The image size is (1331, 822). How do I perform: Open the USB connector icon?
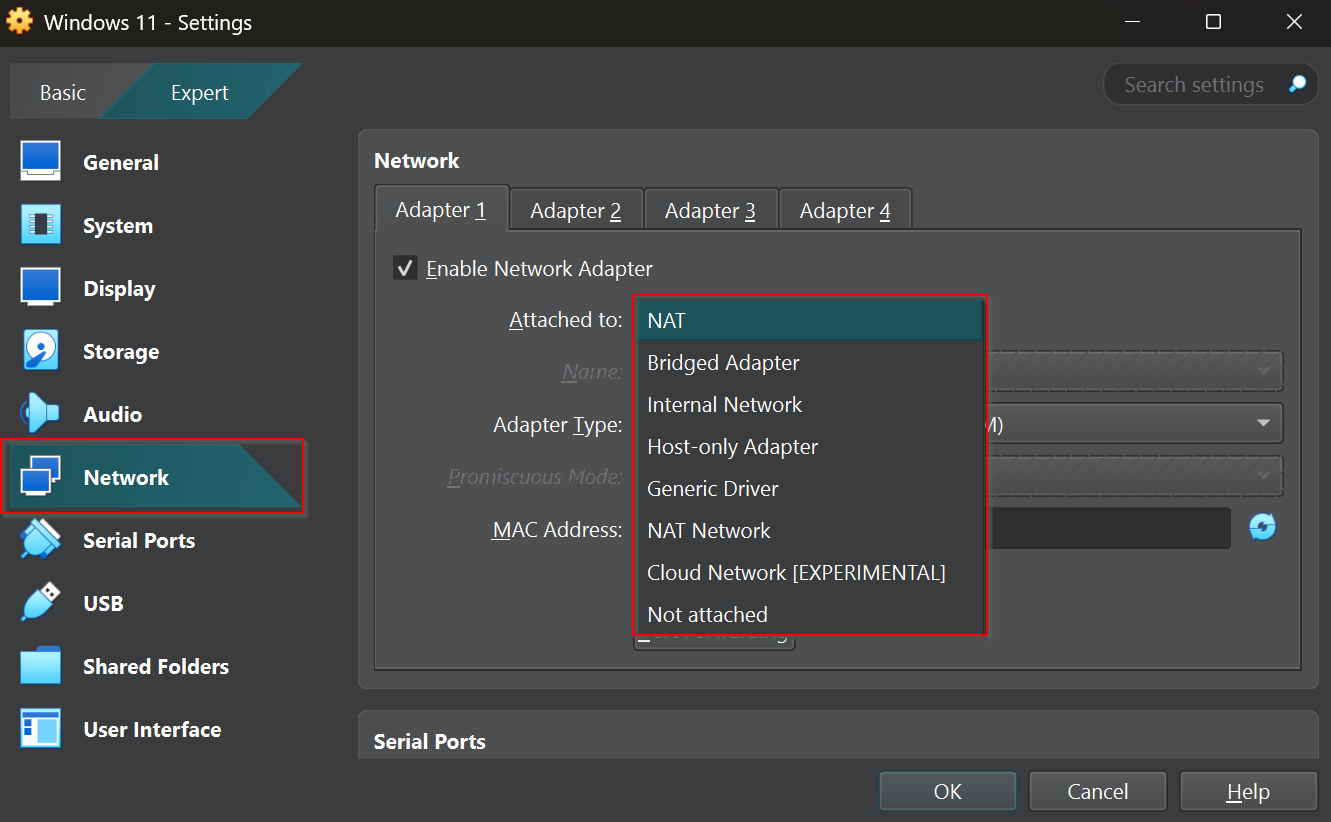point(41,603)
